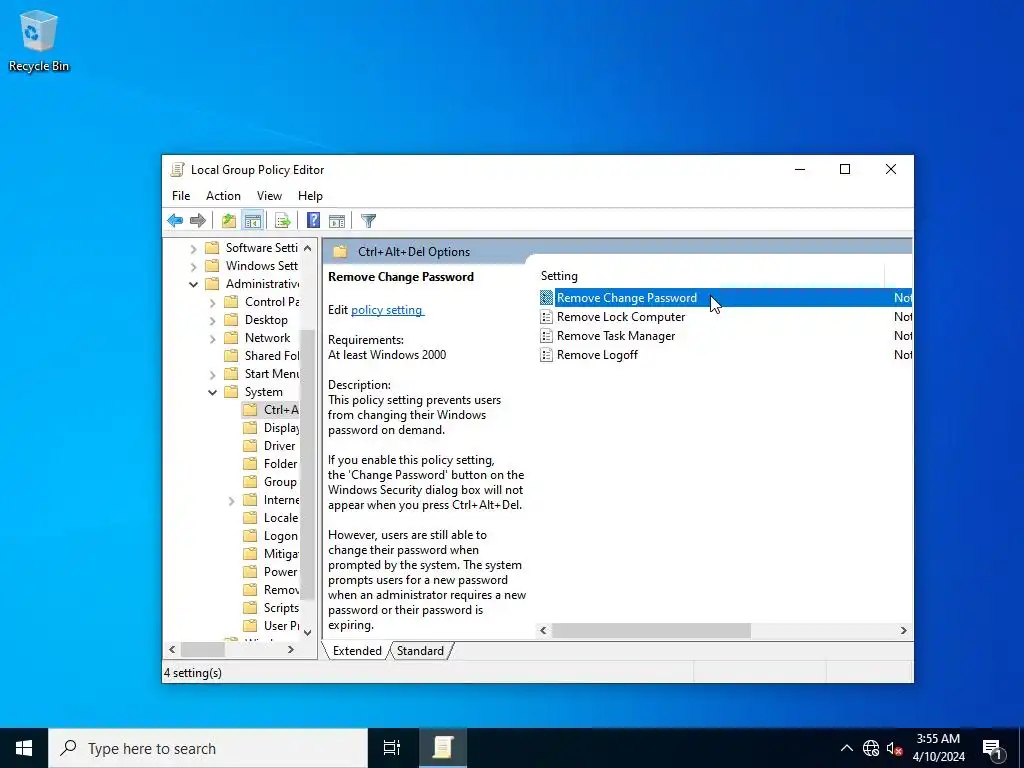Click tree pane scroll down arrow
This screenshot has height=768, width=1024.
pyautogui.click(x=308, y=632)
